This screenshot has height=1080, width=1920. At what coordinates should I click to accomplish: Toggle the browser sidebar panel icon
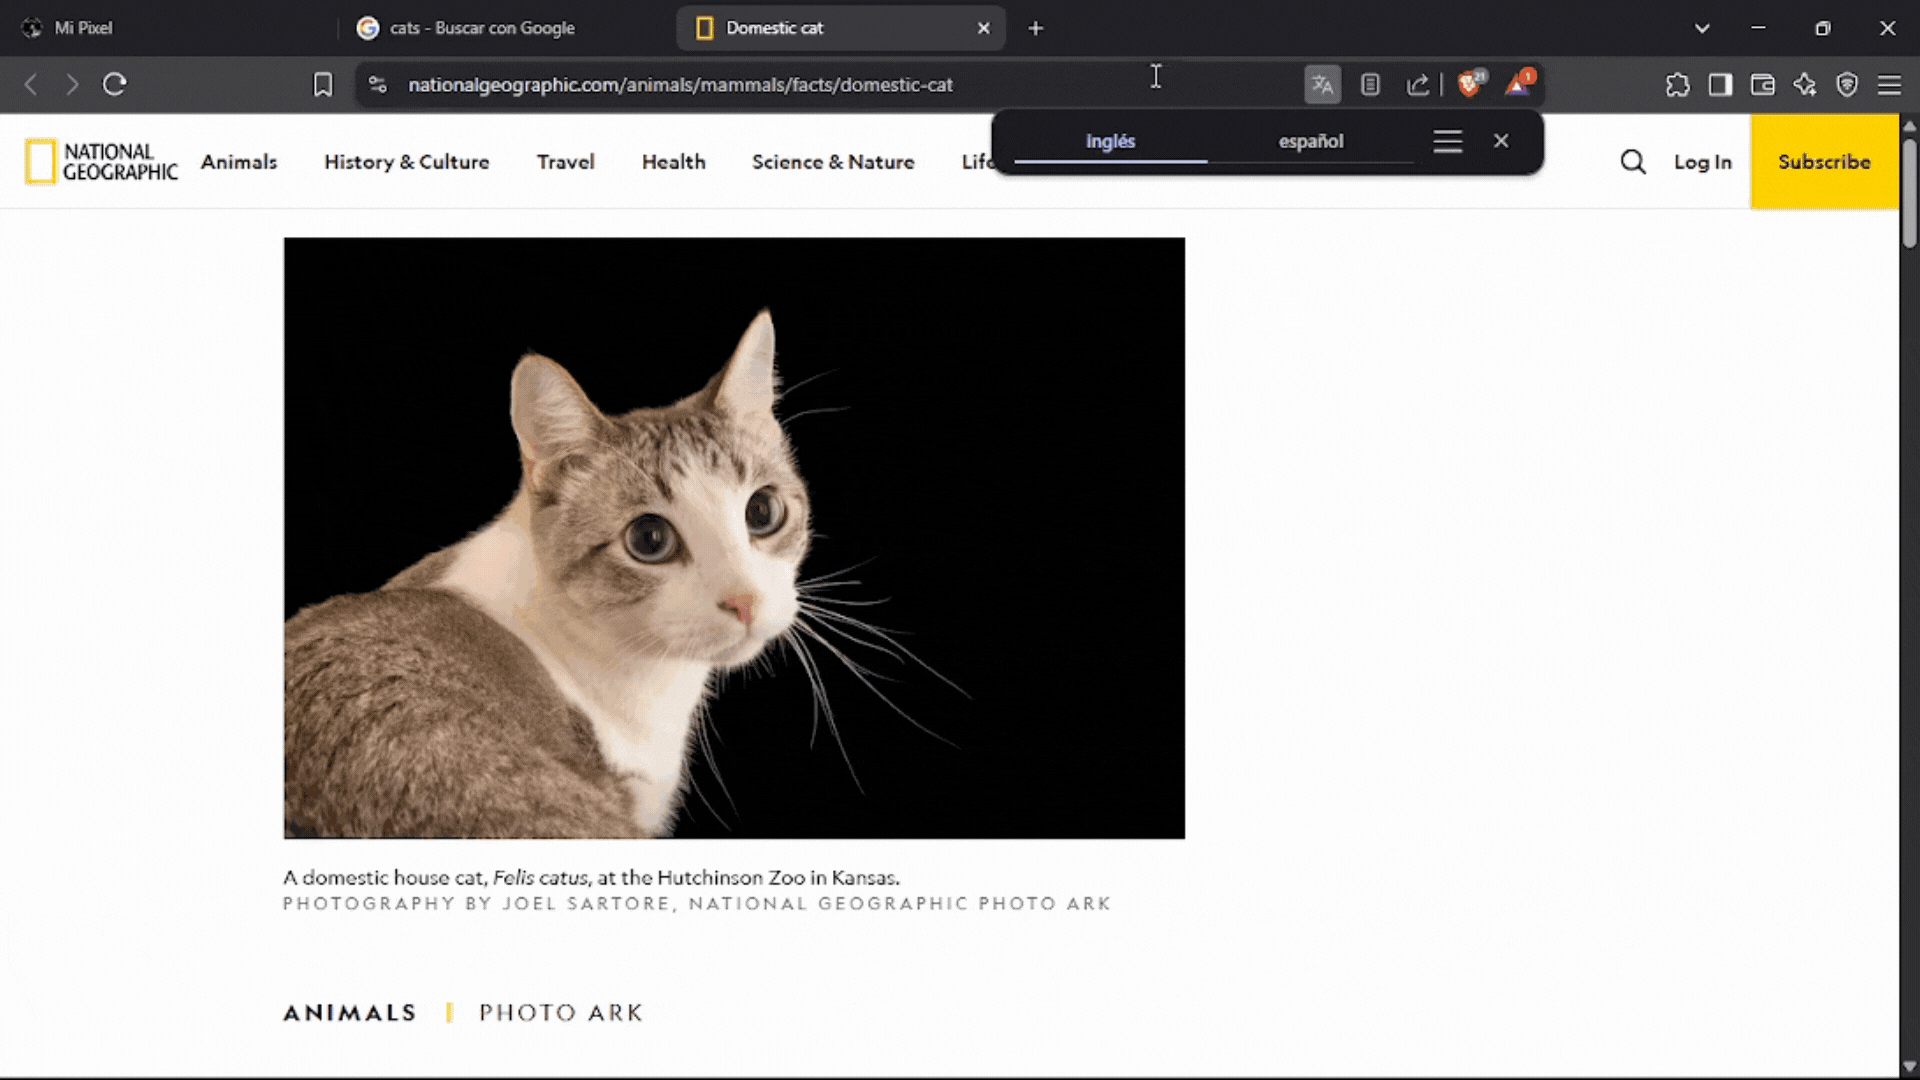[x=1720, y=85]
